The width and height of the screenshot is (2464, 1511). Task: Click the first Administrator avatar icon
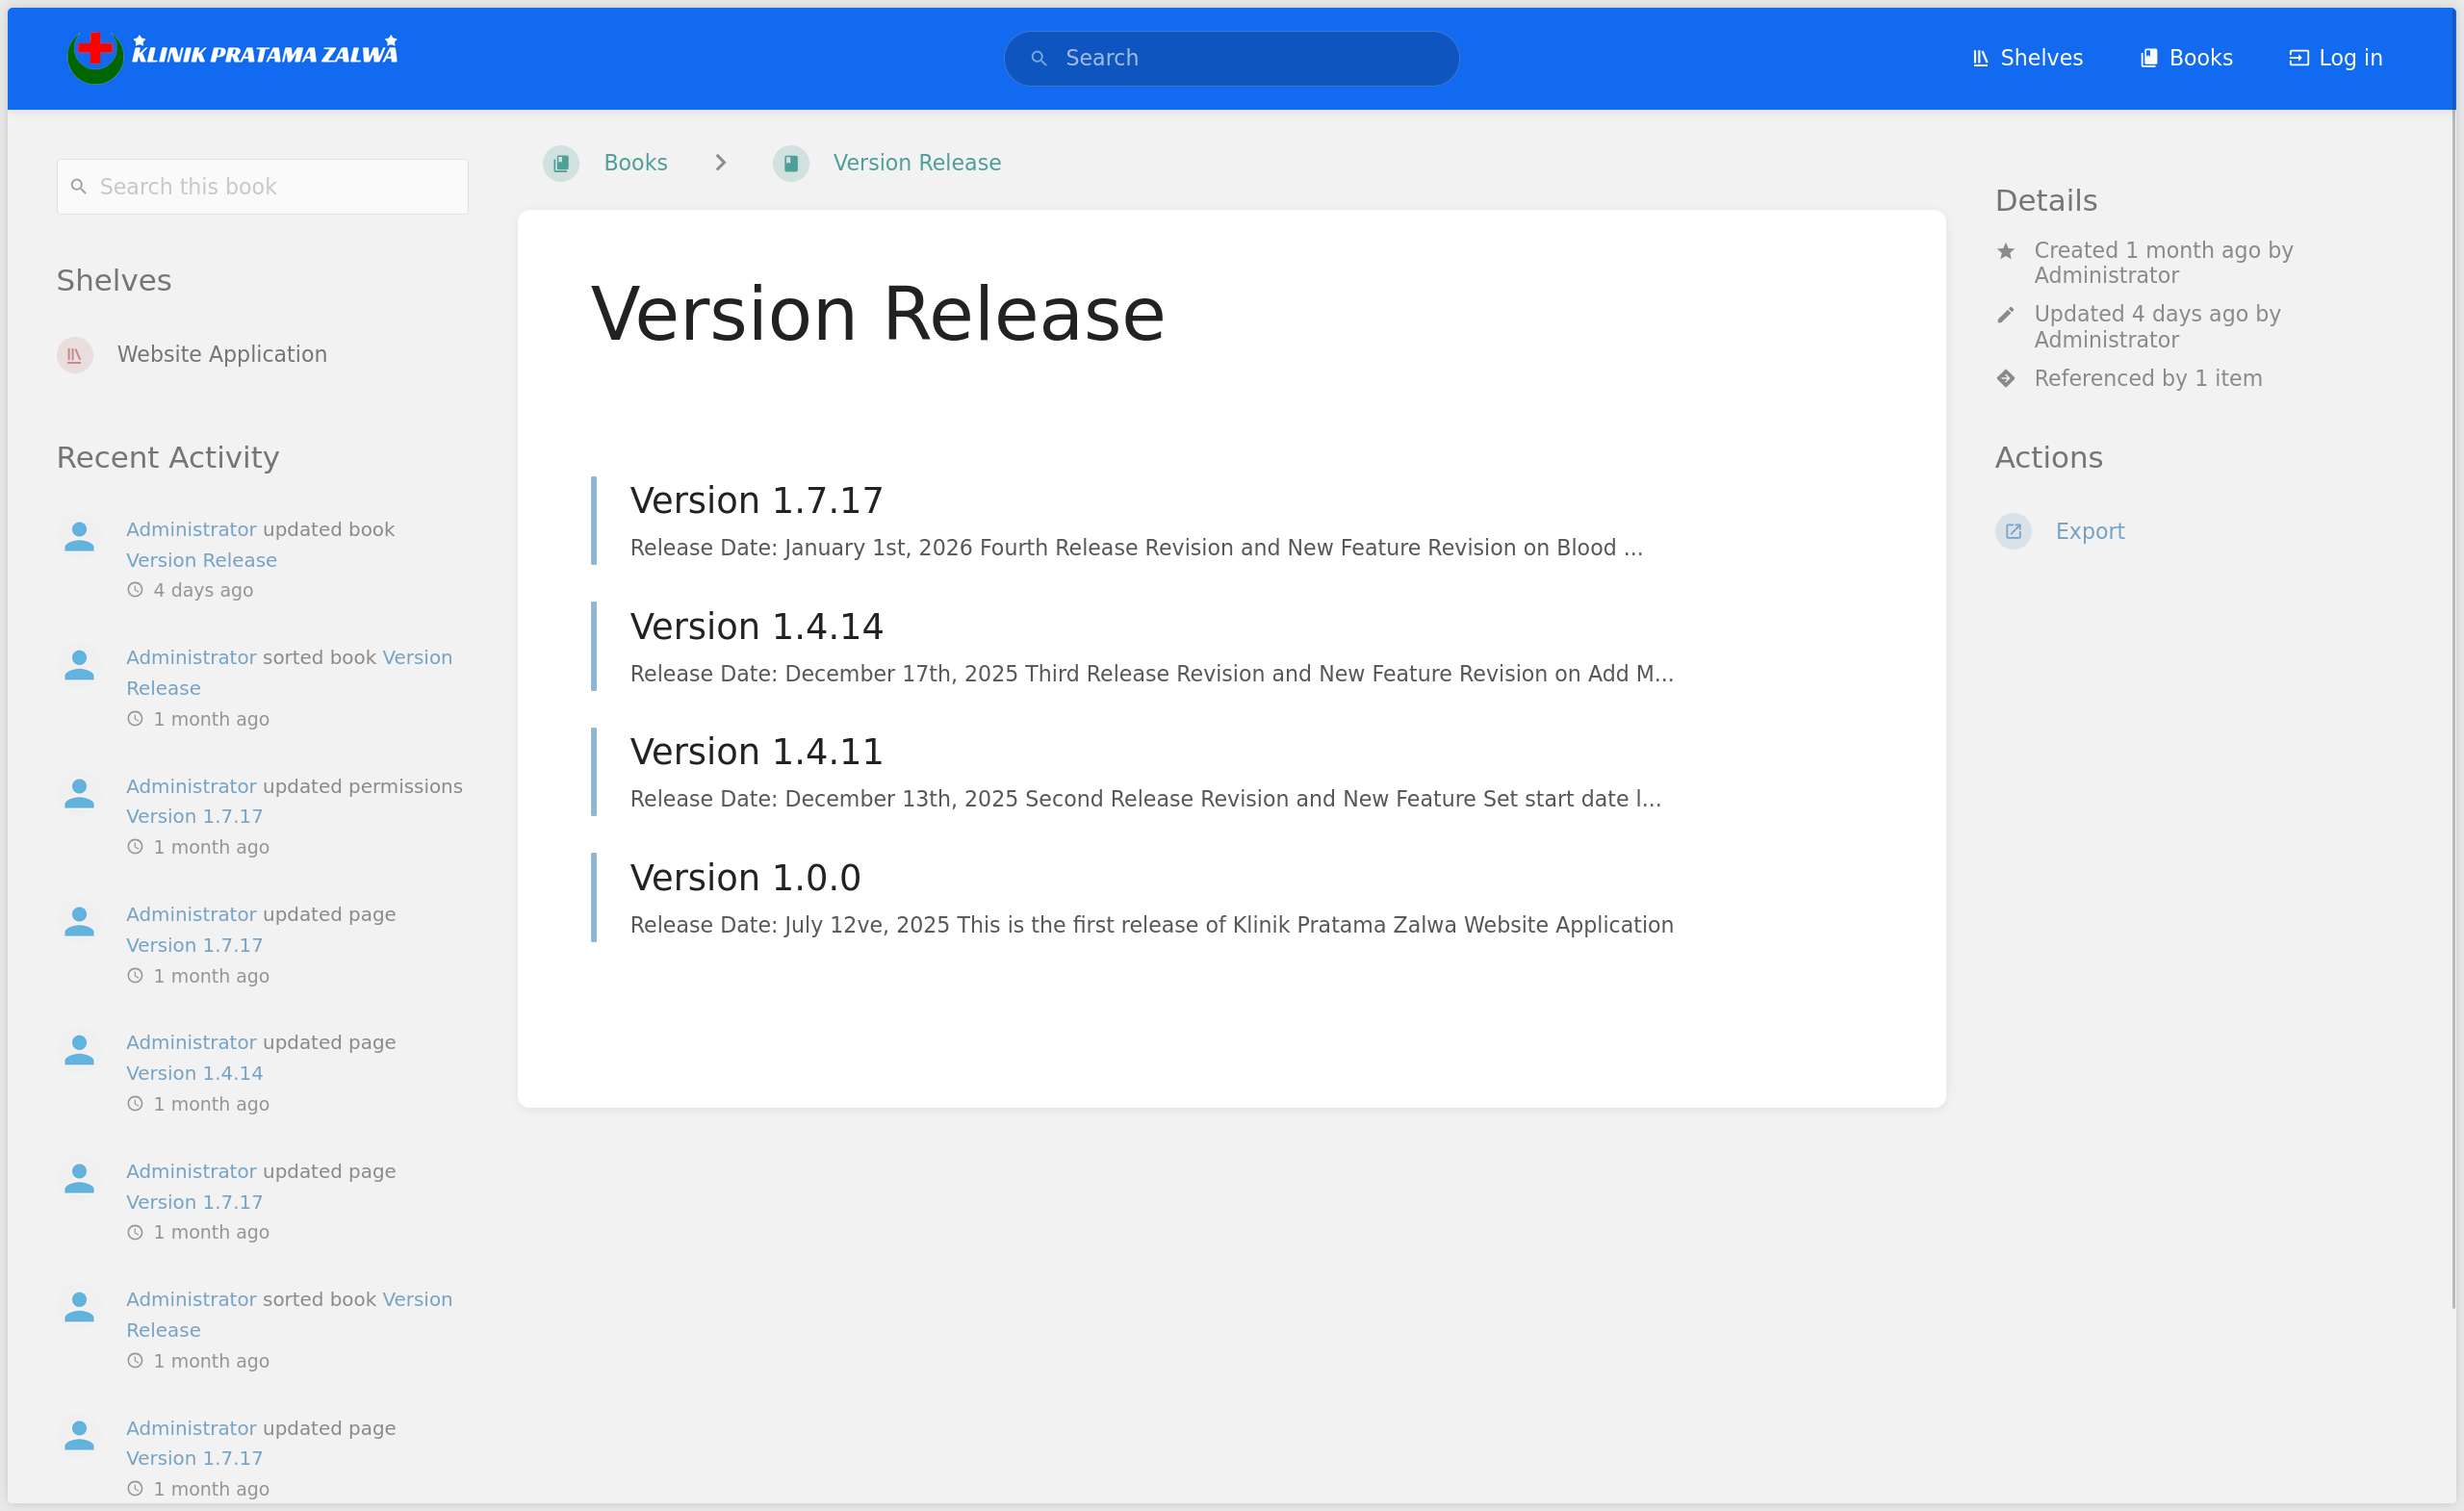79,536
